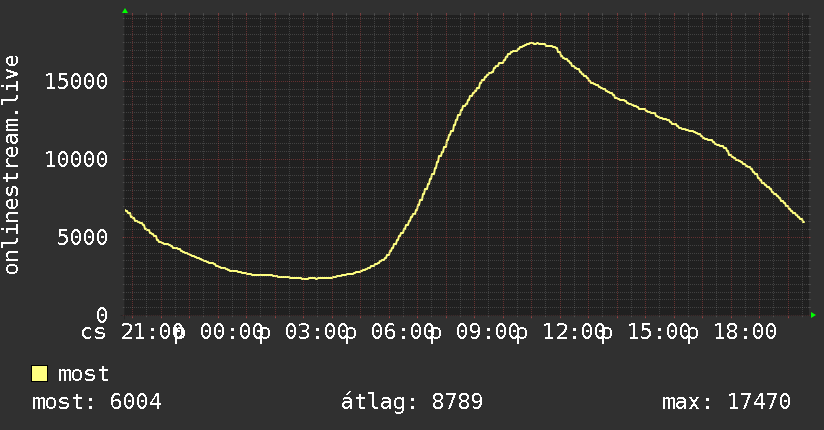Click the green arrow ending the x-axis
824x430 pixels.
(x=813, y=315)
